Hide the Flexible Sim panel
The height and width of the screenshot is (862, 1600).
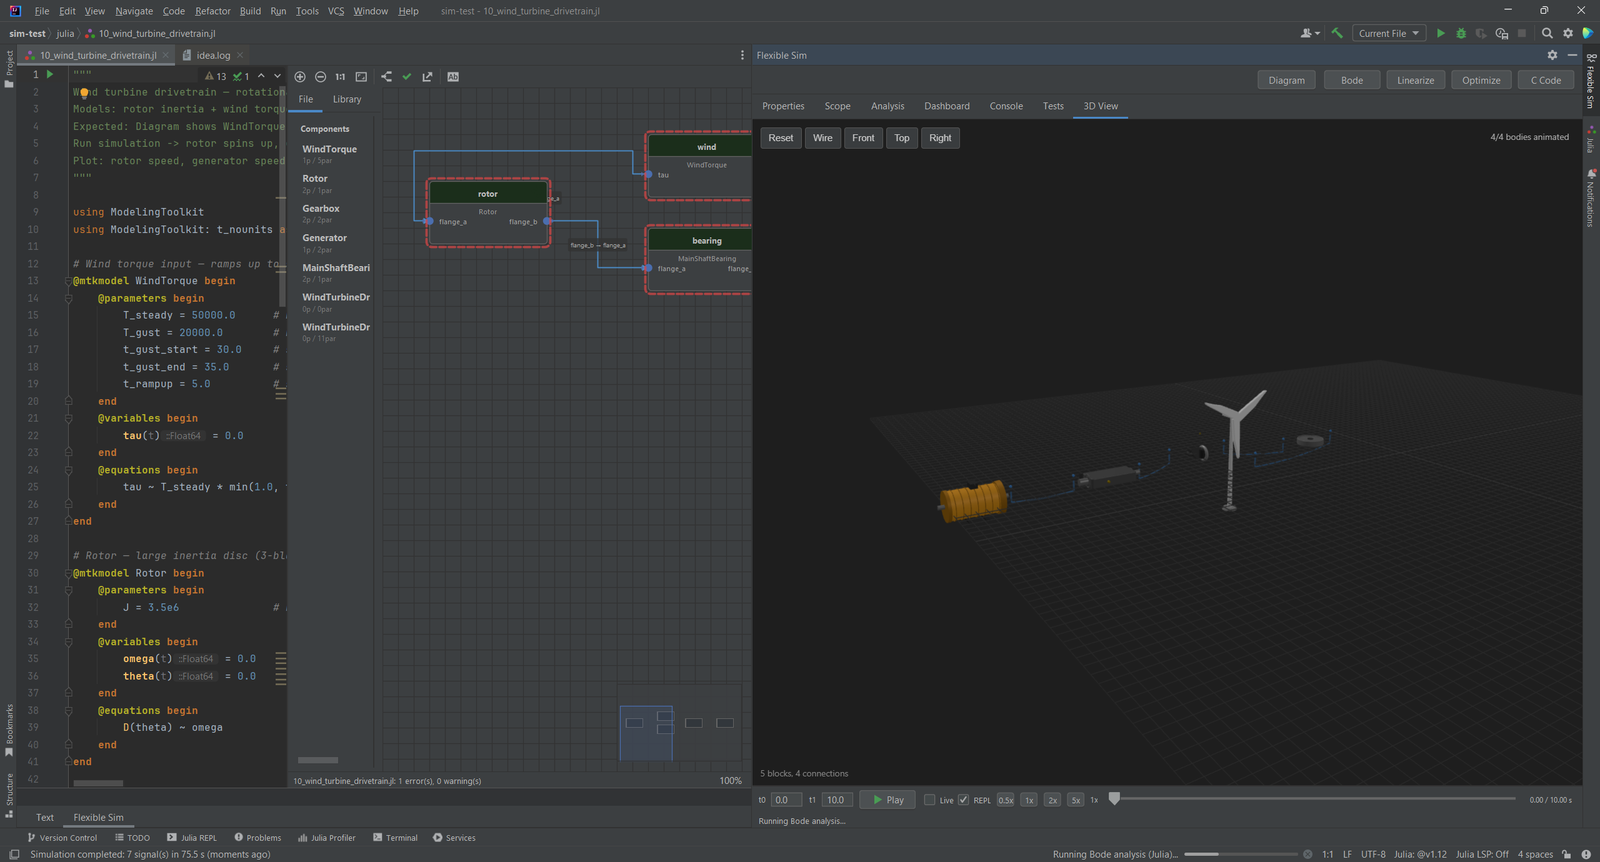click(x=1572, y=55)
